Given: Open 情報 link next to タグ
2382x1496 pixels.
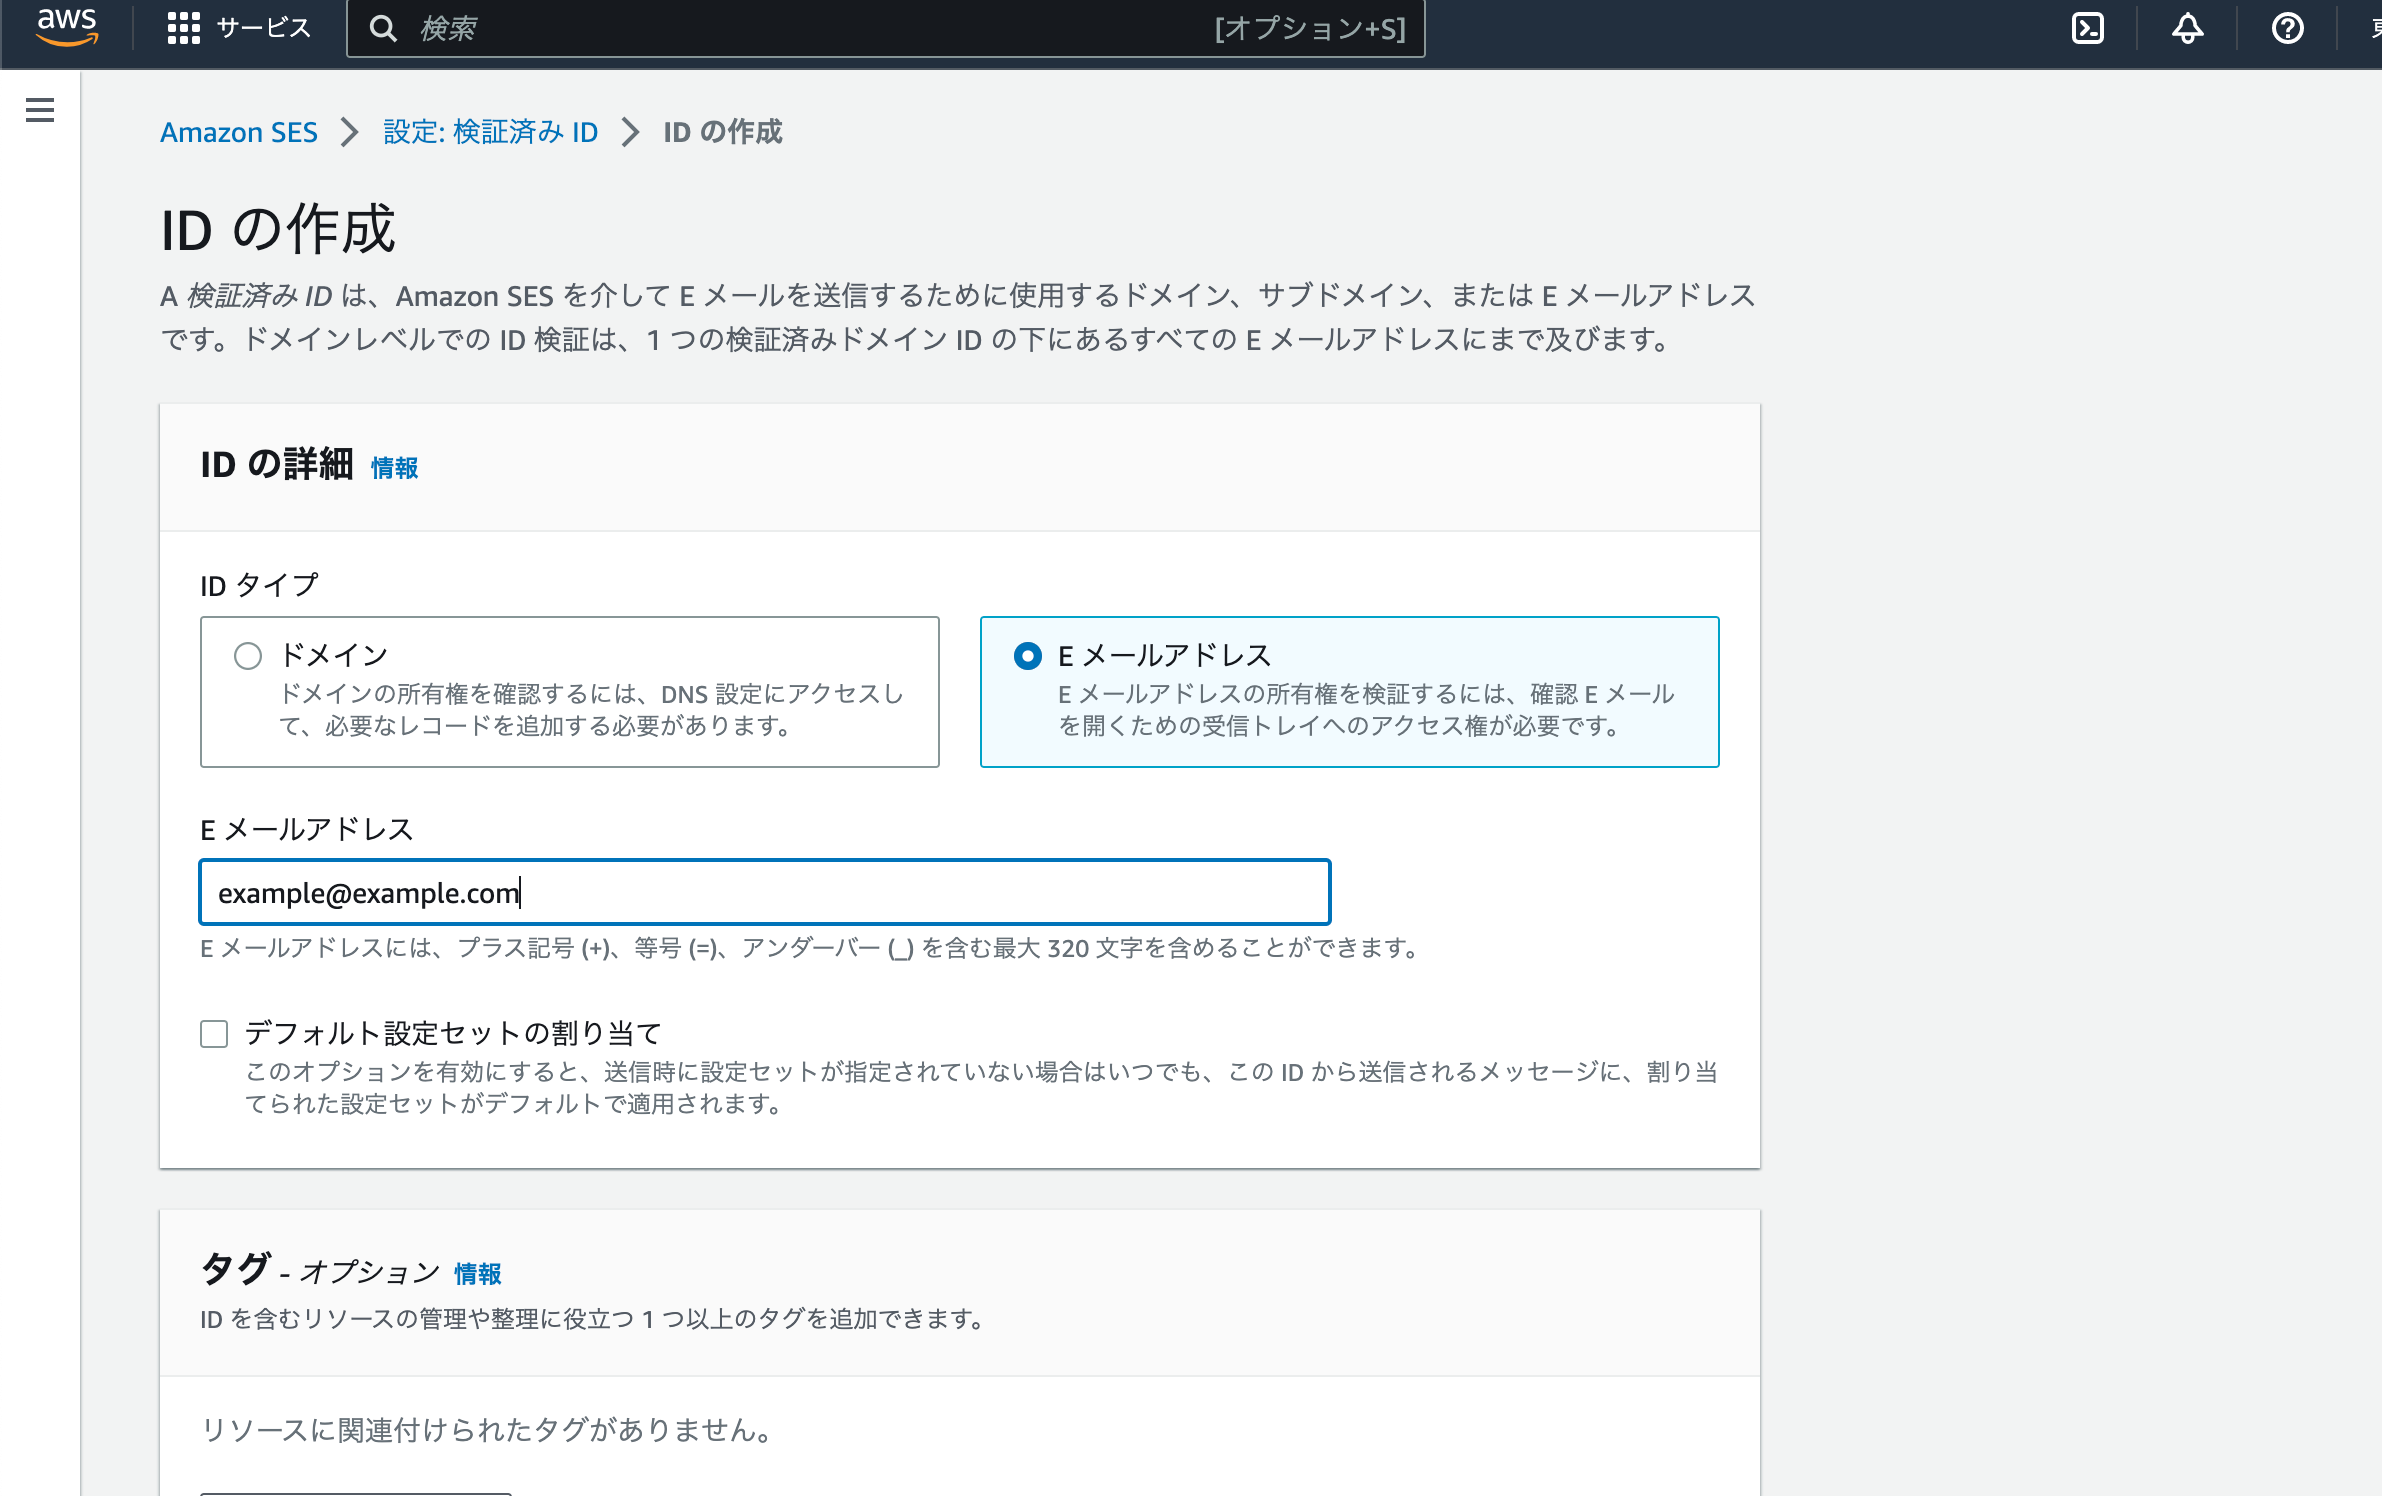Looking at the screenshot, I should coord(477,1274).
